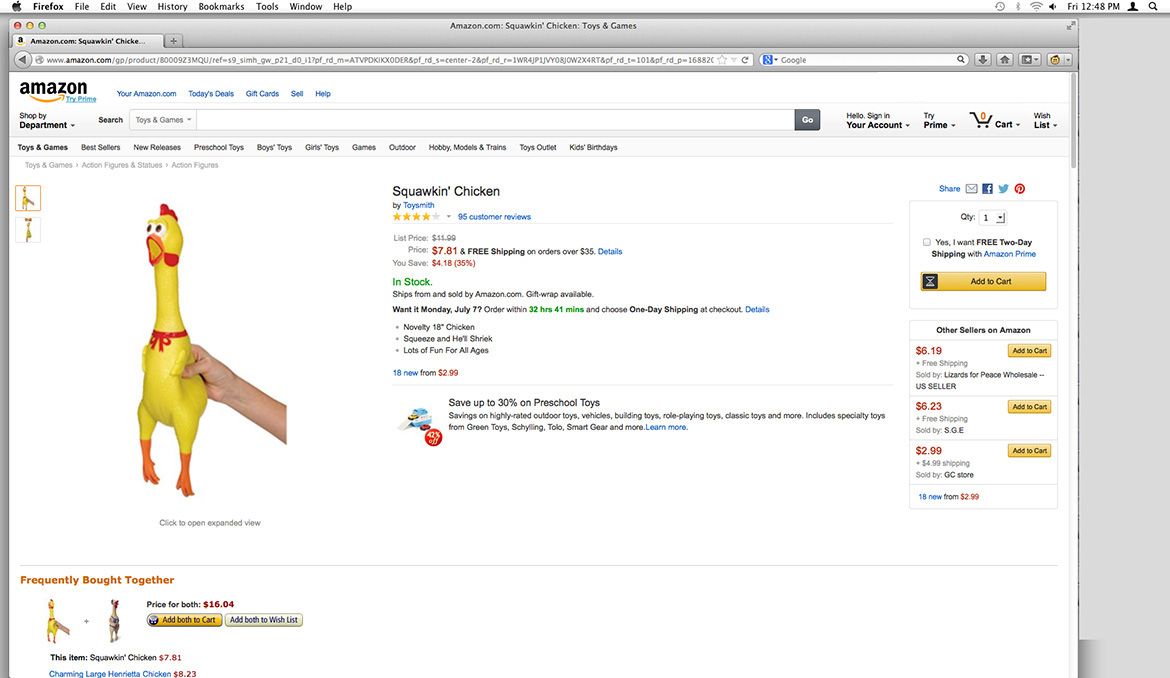Select second chicken product thumbnail
1170x678 pixels.
[28, 230]
